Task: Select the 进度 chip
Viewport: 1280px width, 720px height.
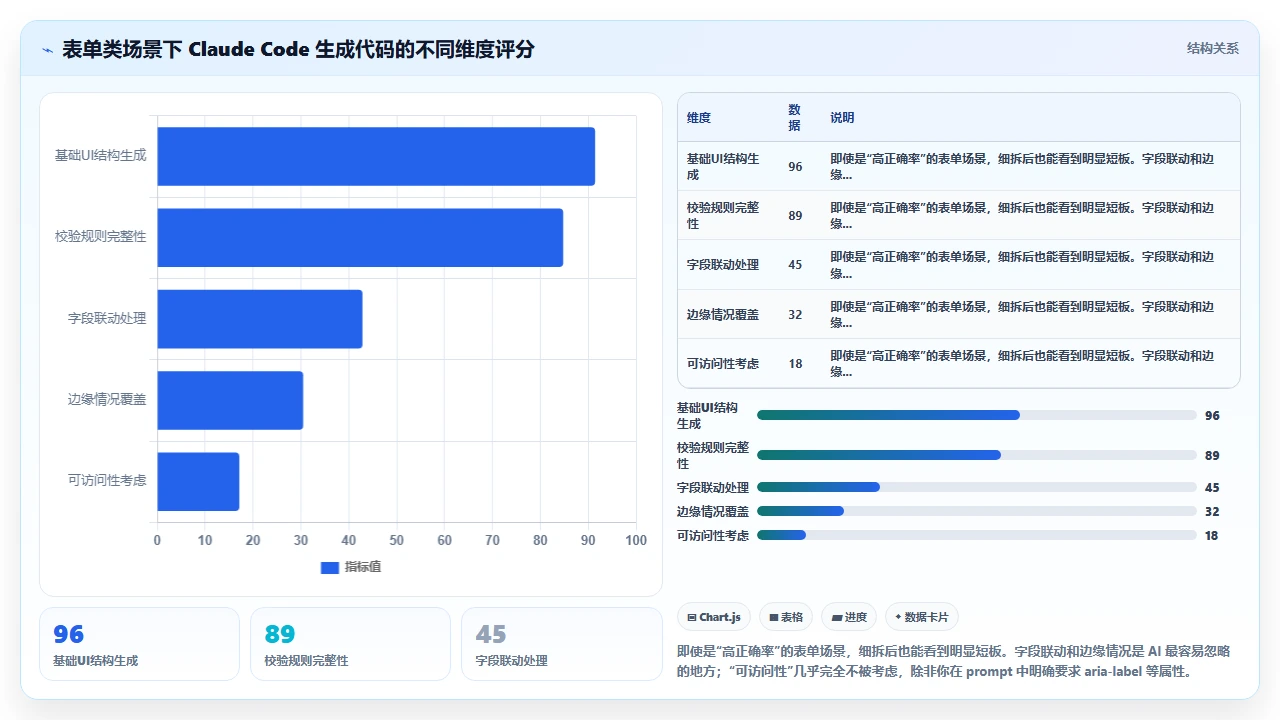Action: 850,617
